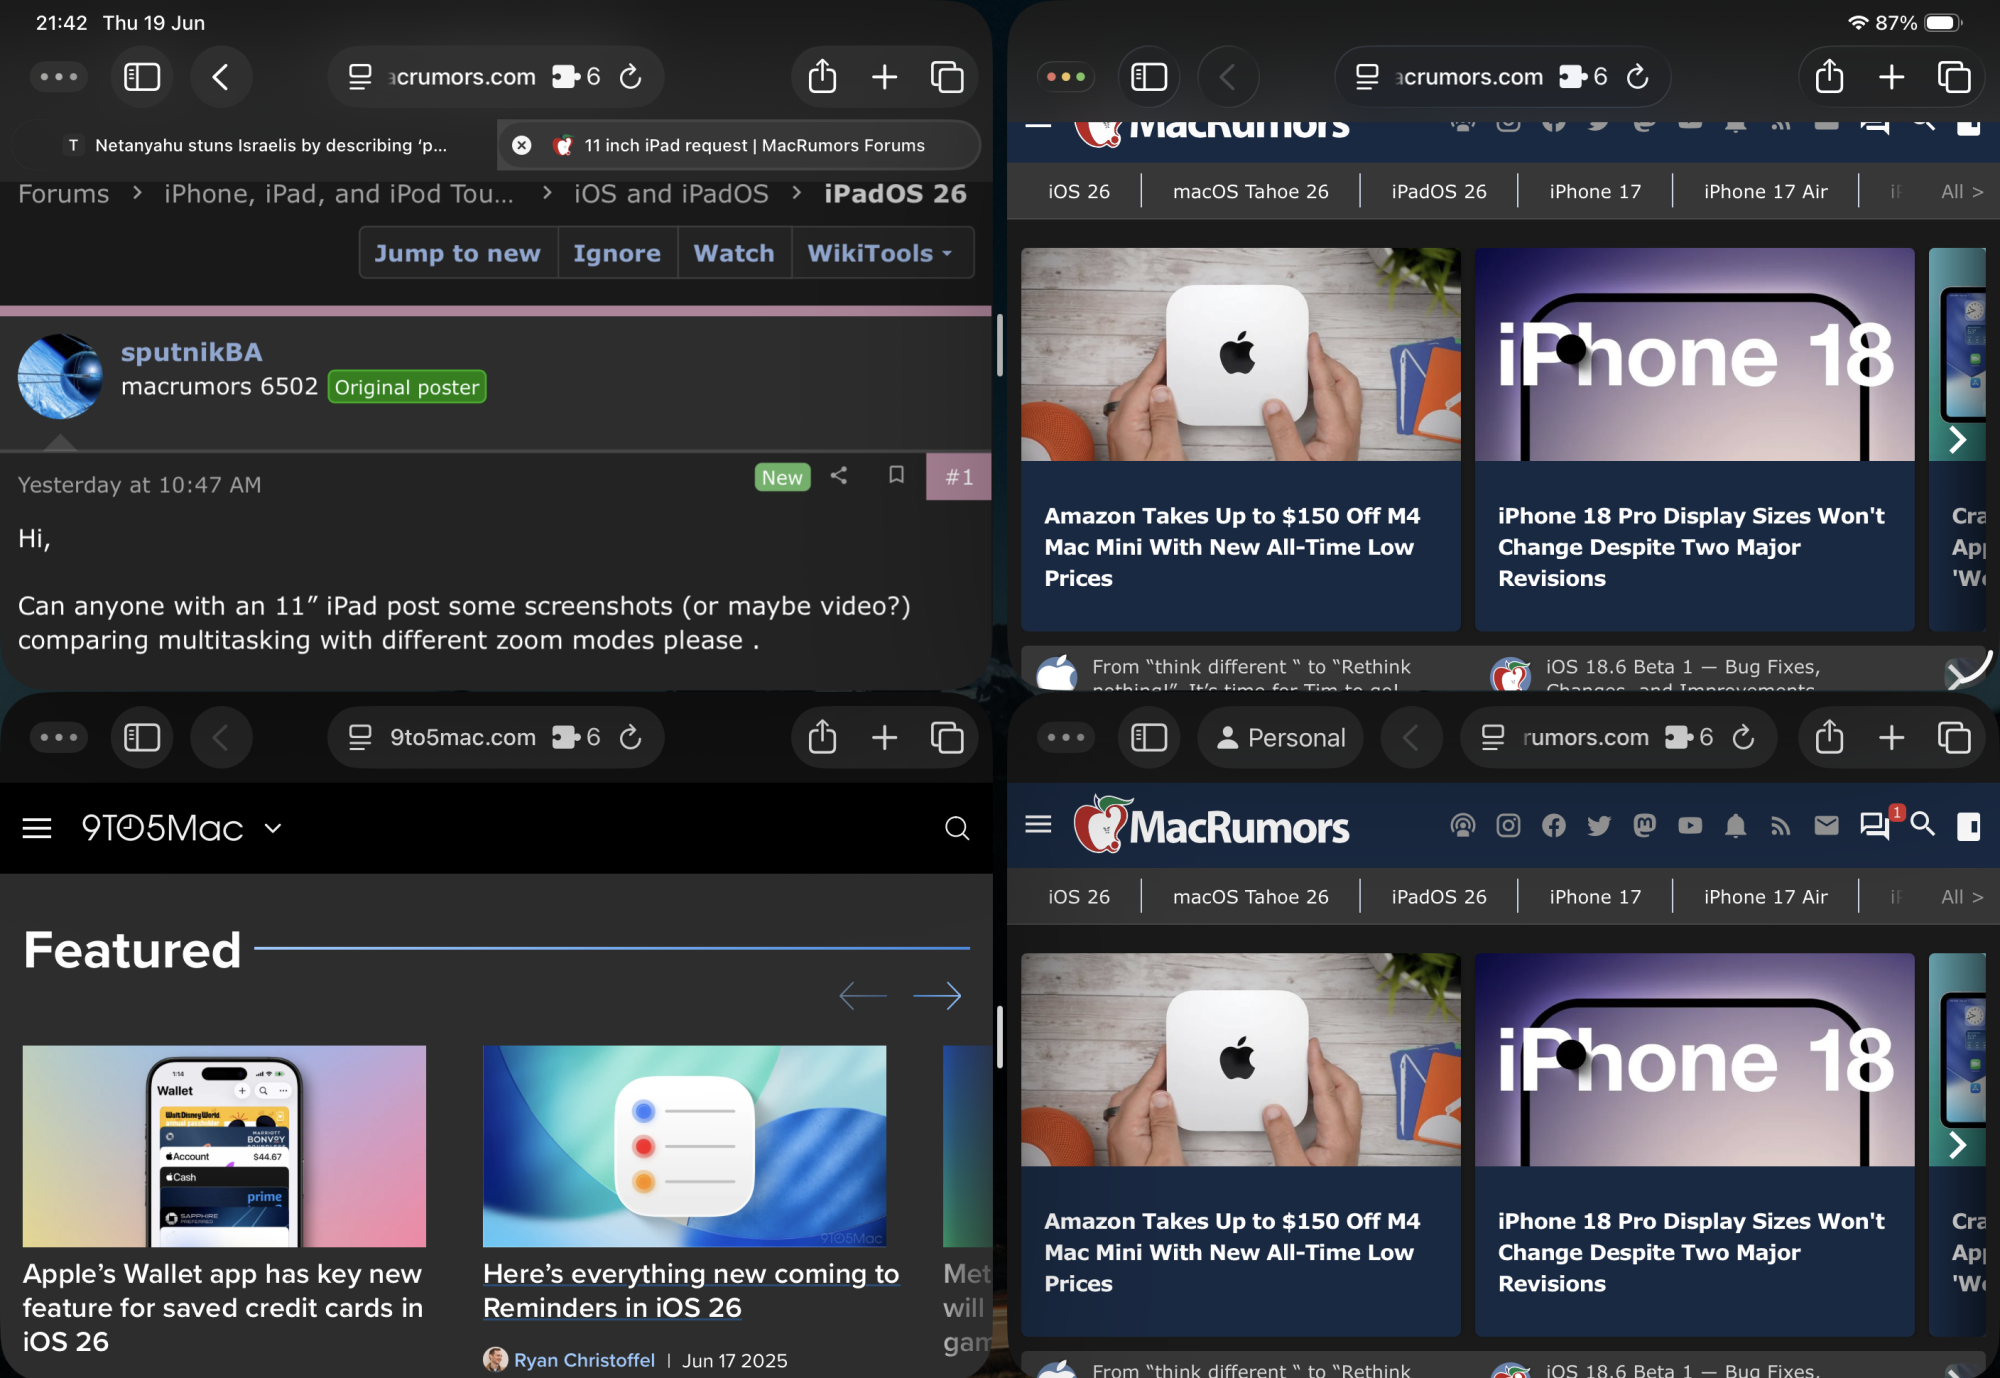Screen dimensions: 2000x1378
Task: Click share icon on forum post
Action: [839, 476]
